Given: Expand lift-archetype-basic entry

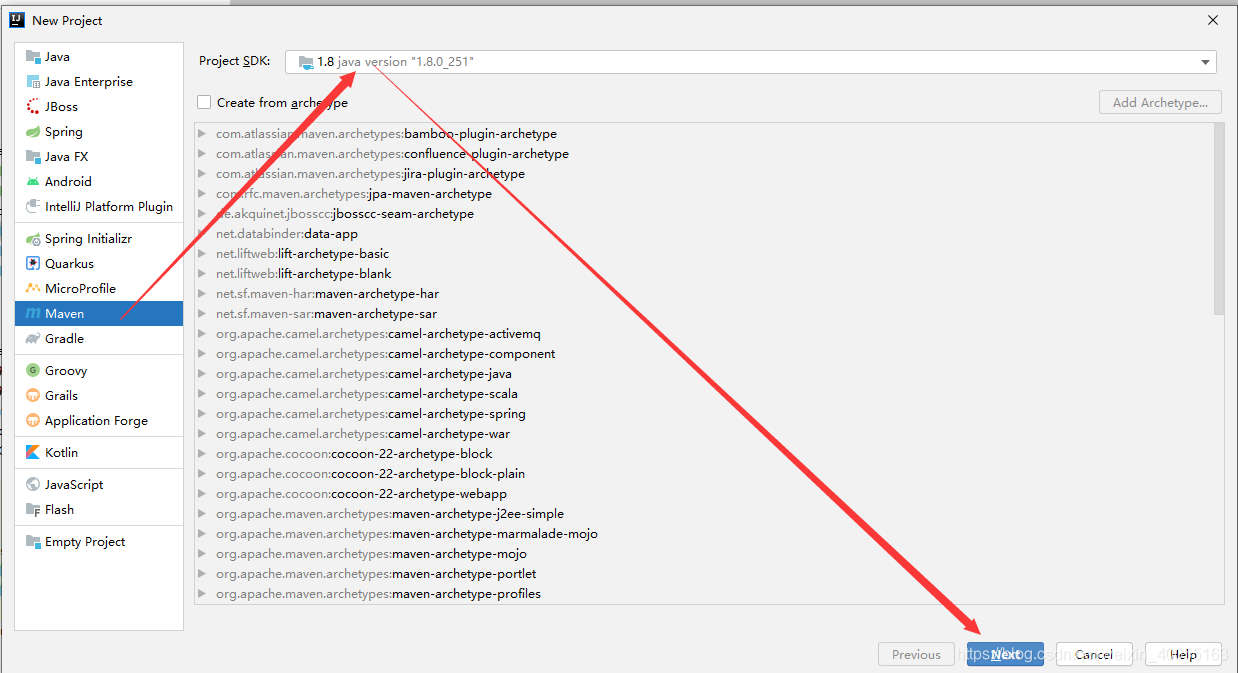Looking at the screenshot, I should (x=202, y=254).
